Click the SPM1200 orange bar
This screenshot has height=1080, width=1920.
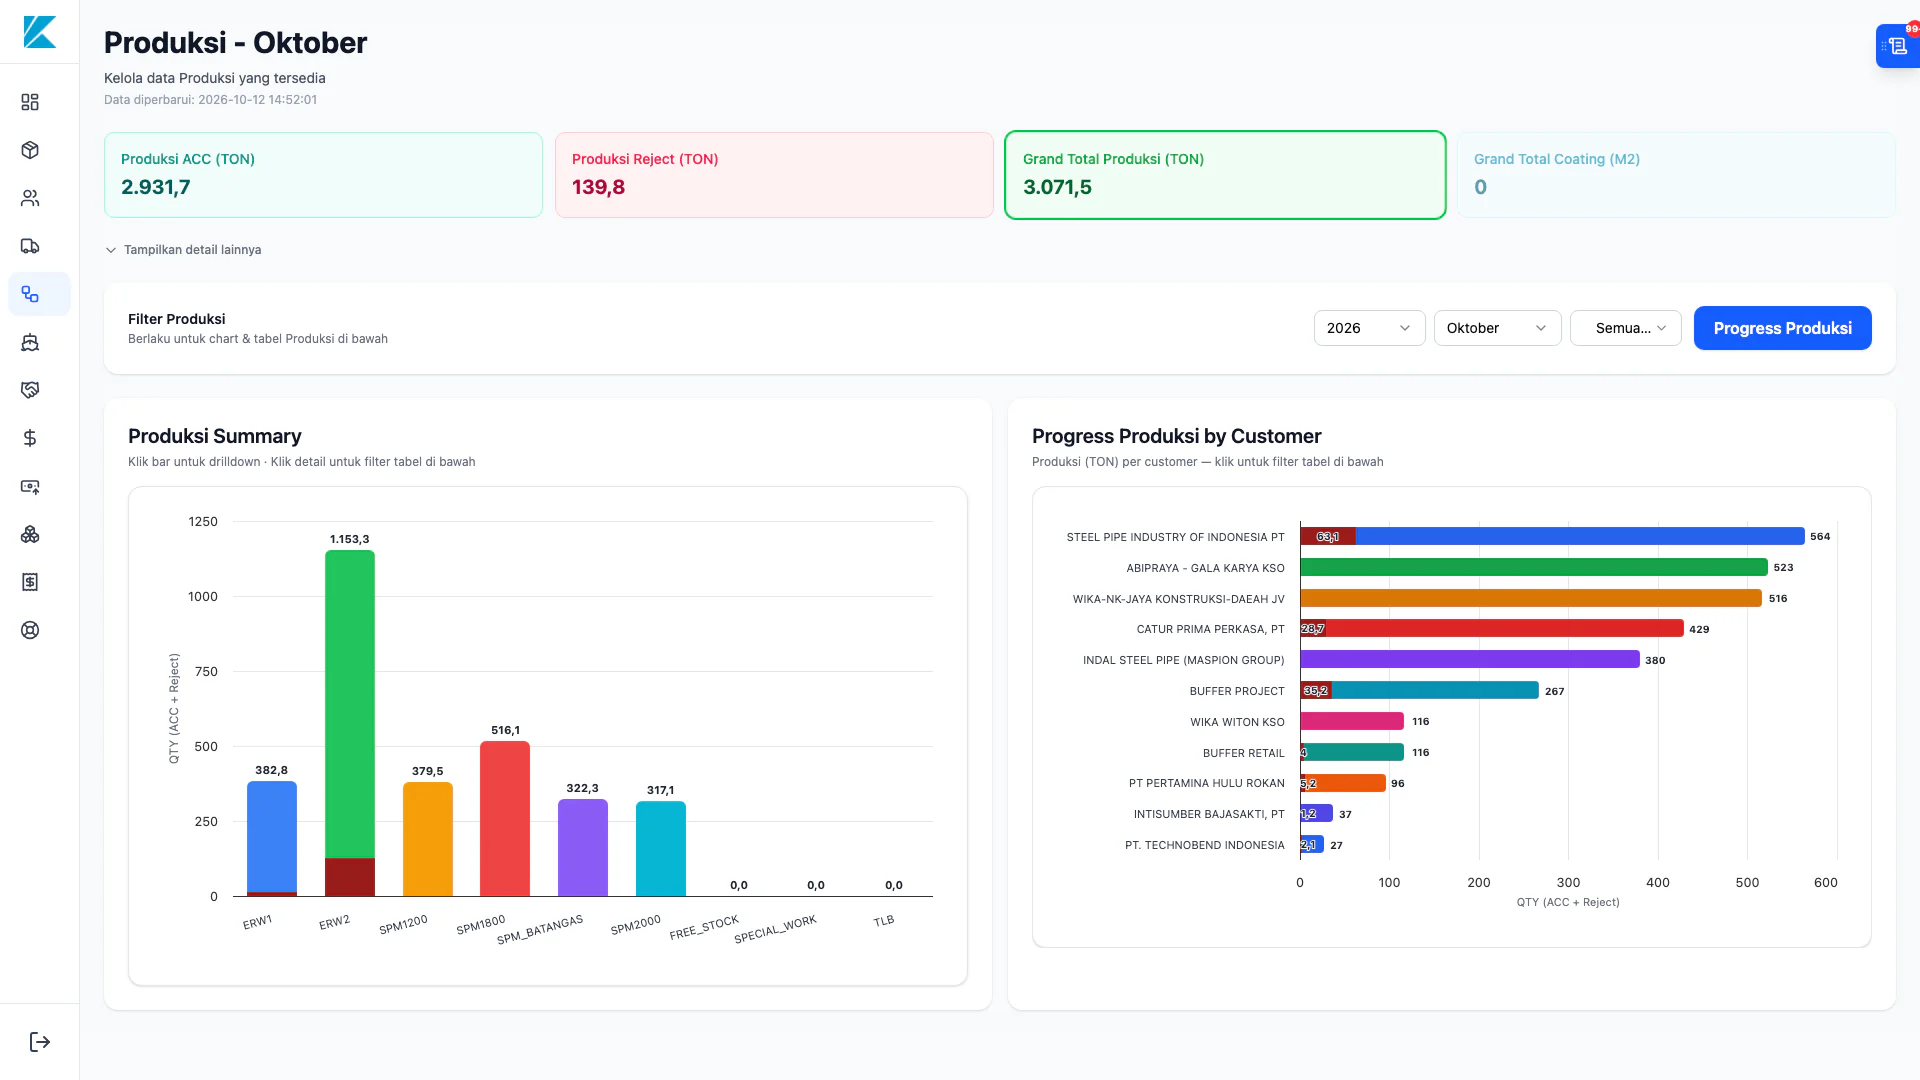pyautogui.click(x=428, y=839)
